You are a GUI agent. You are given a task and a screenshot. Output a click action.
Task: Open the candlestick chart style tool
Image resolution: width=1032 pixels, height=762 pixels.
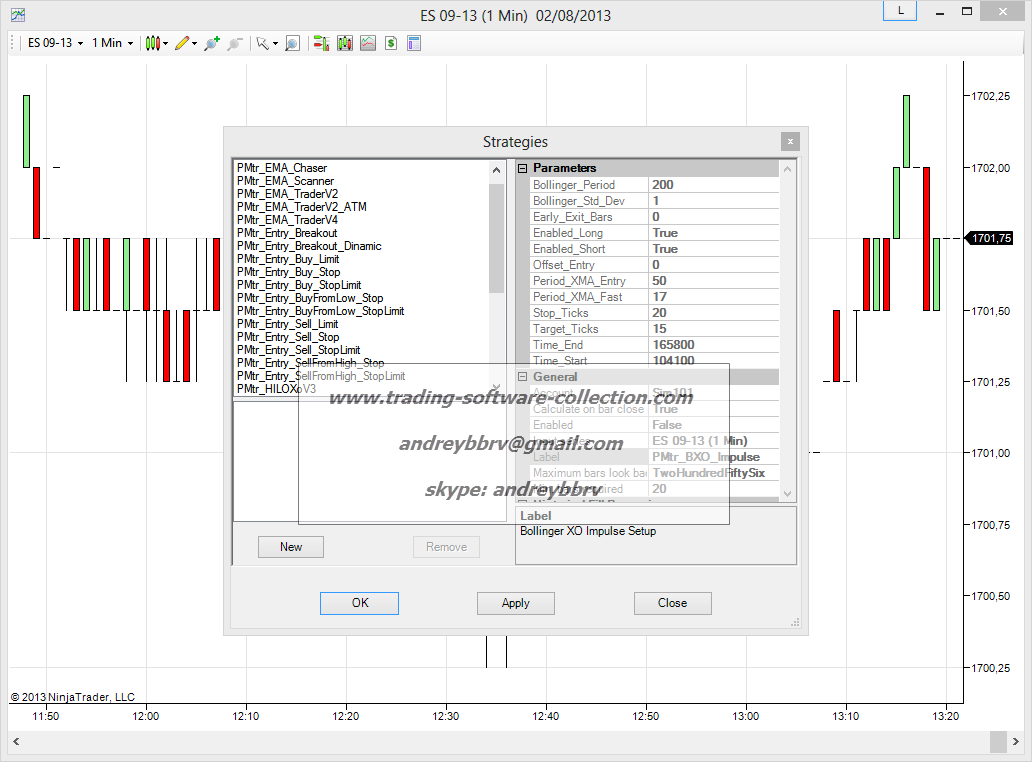(153, 43)
